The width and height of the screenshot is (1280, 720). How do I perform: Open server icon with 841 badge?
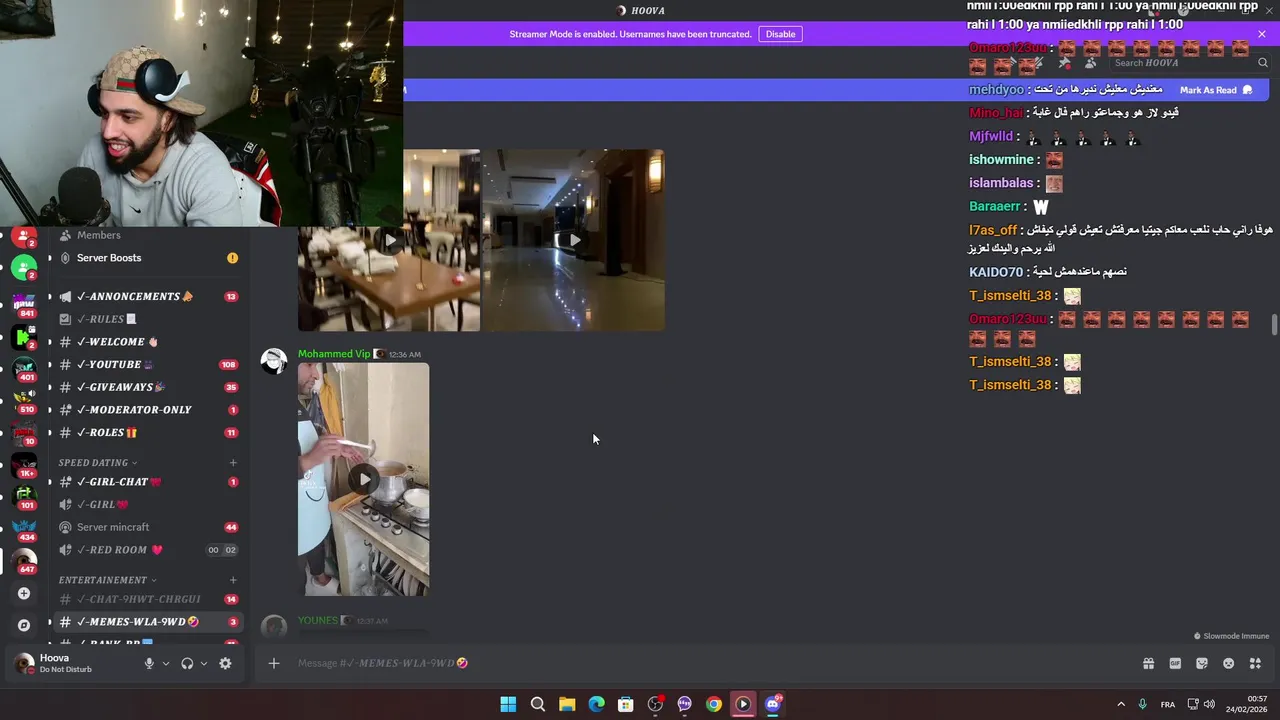tap(24, 305)
